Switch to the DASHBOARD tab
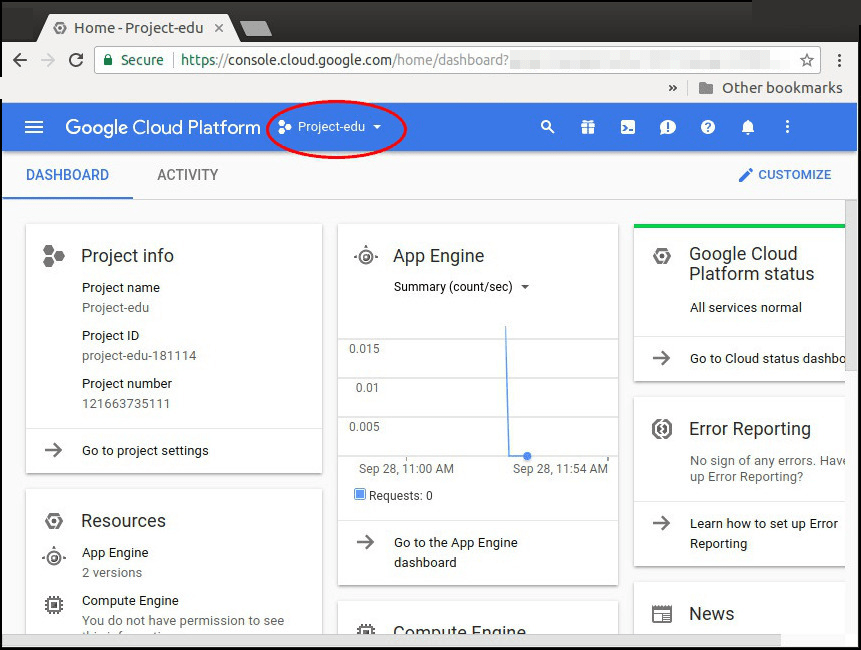 [x=68, y=175]
